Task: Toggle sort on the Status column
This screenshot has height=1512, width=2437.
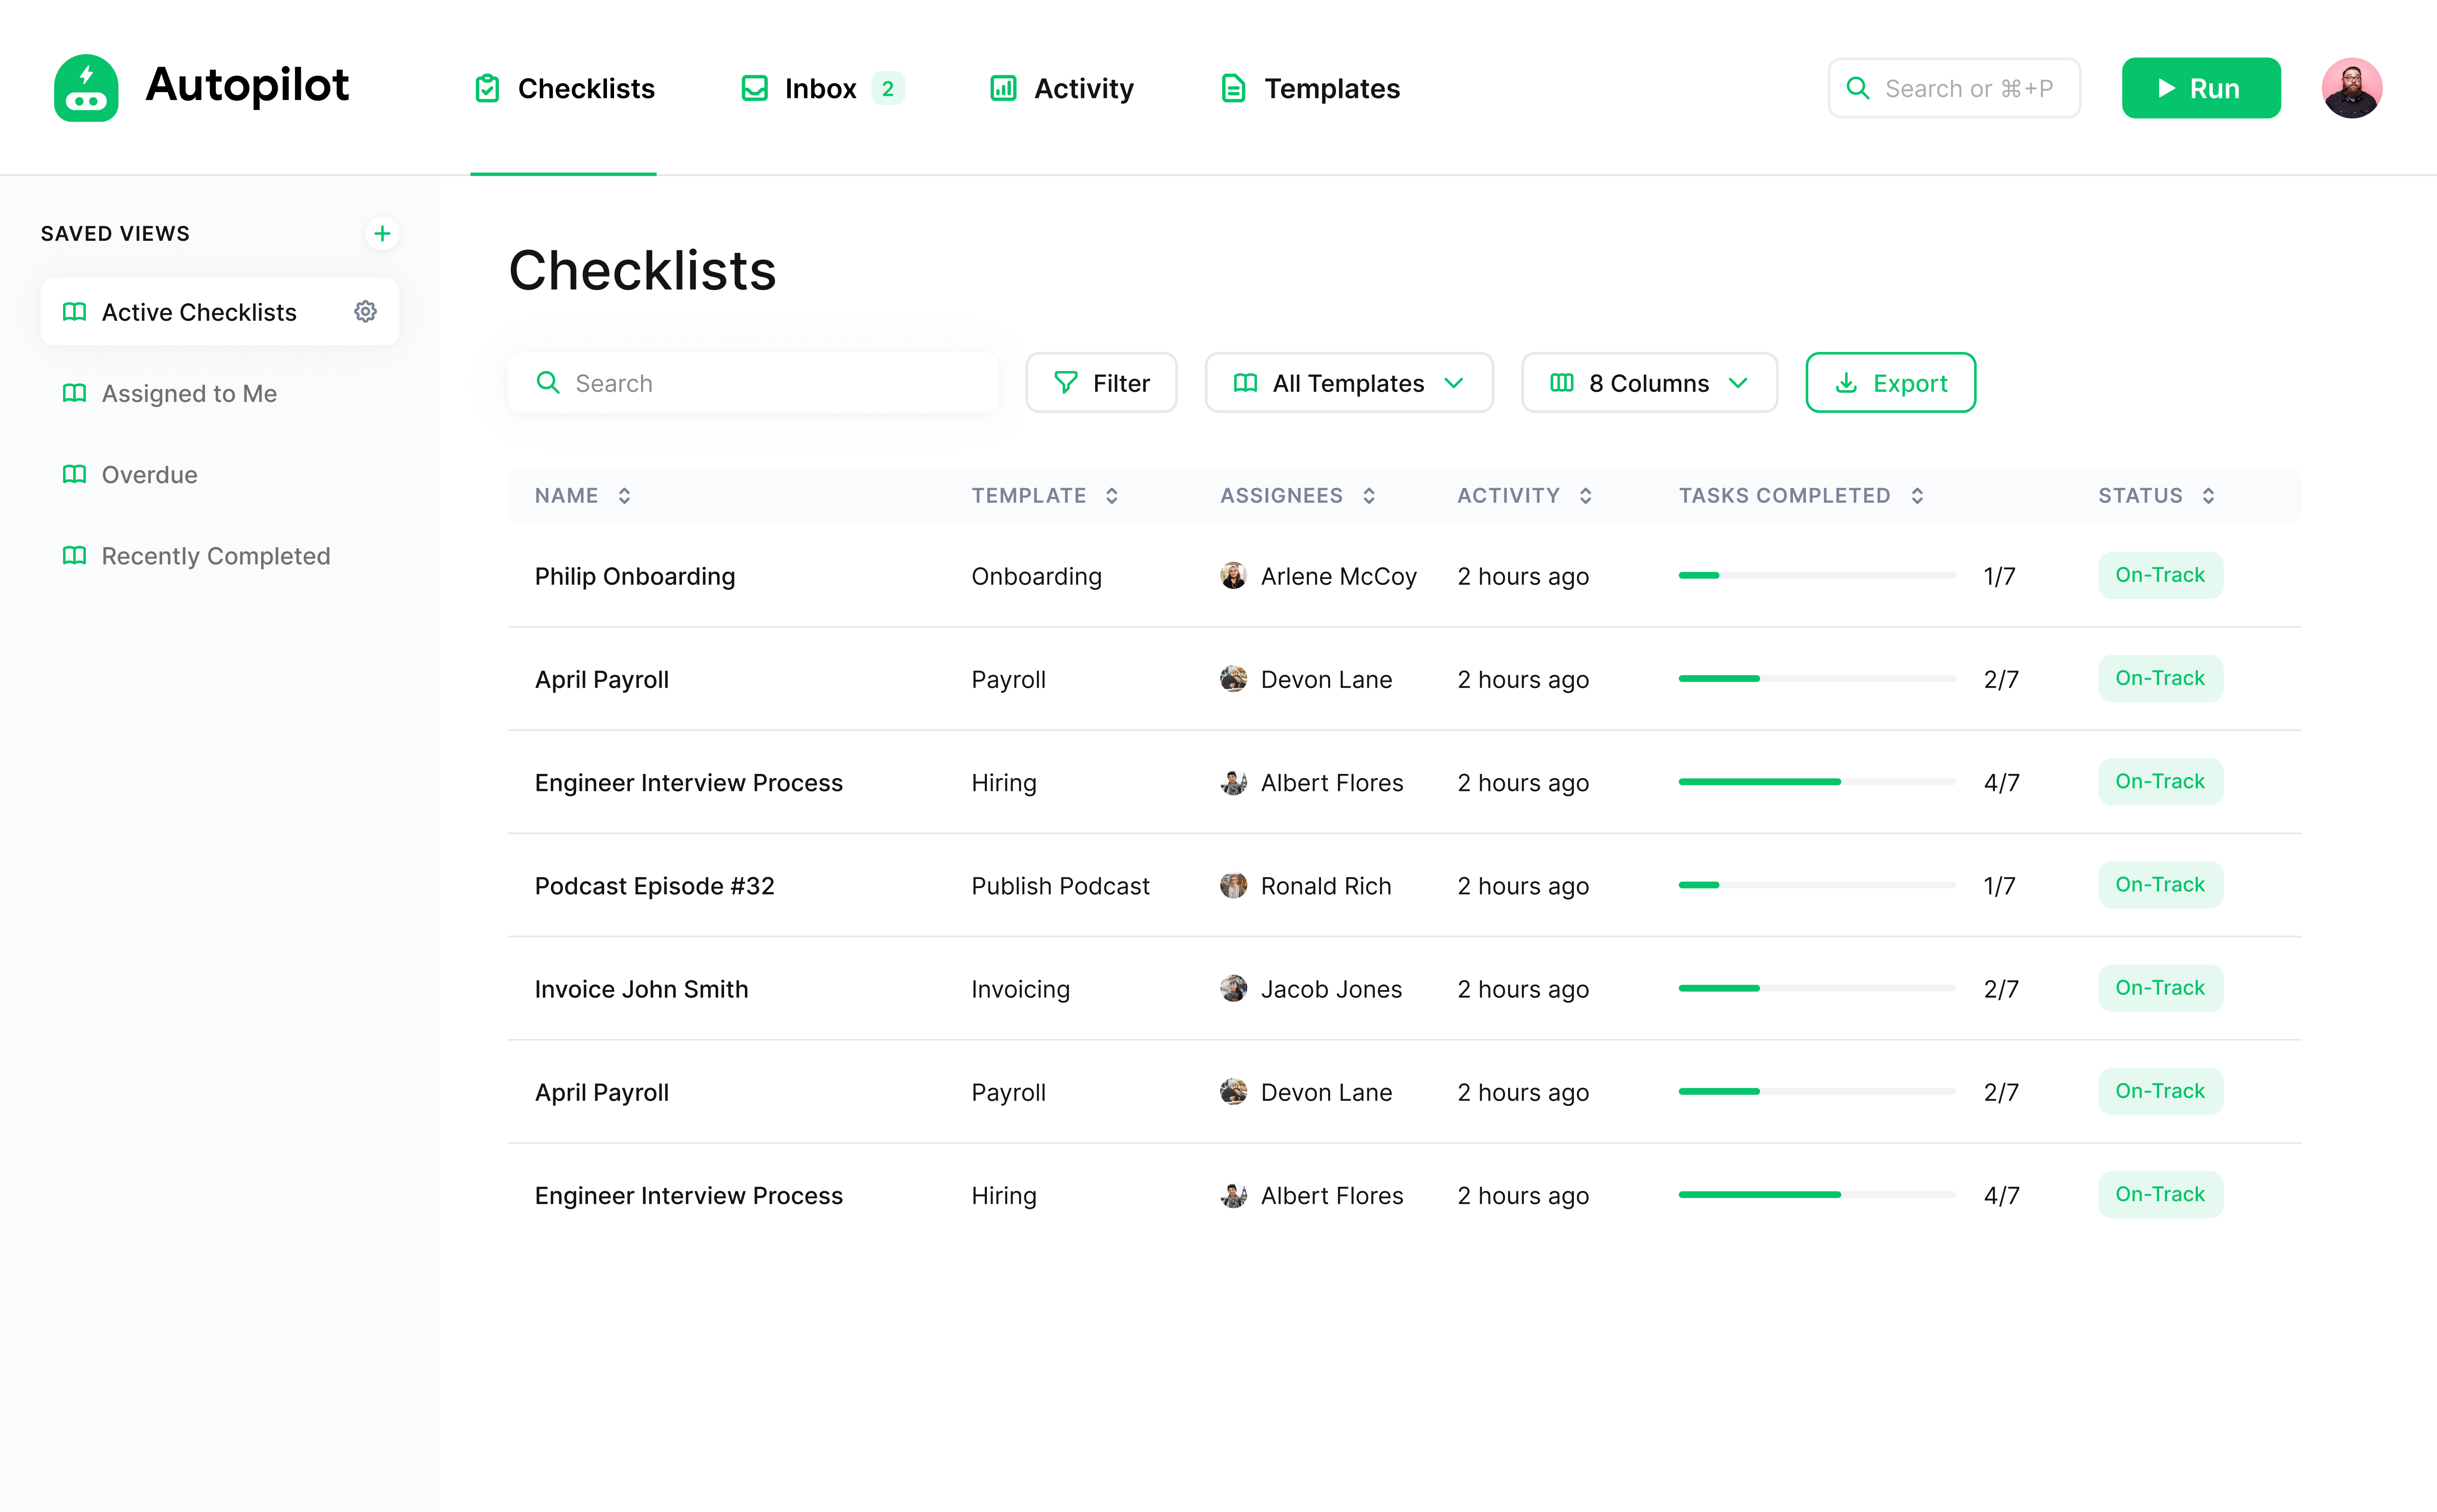Action: pos(2208,496)
